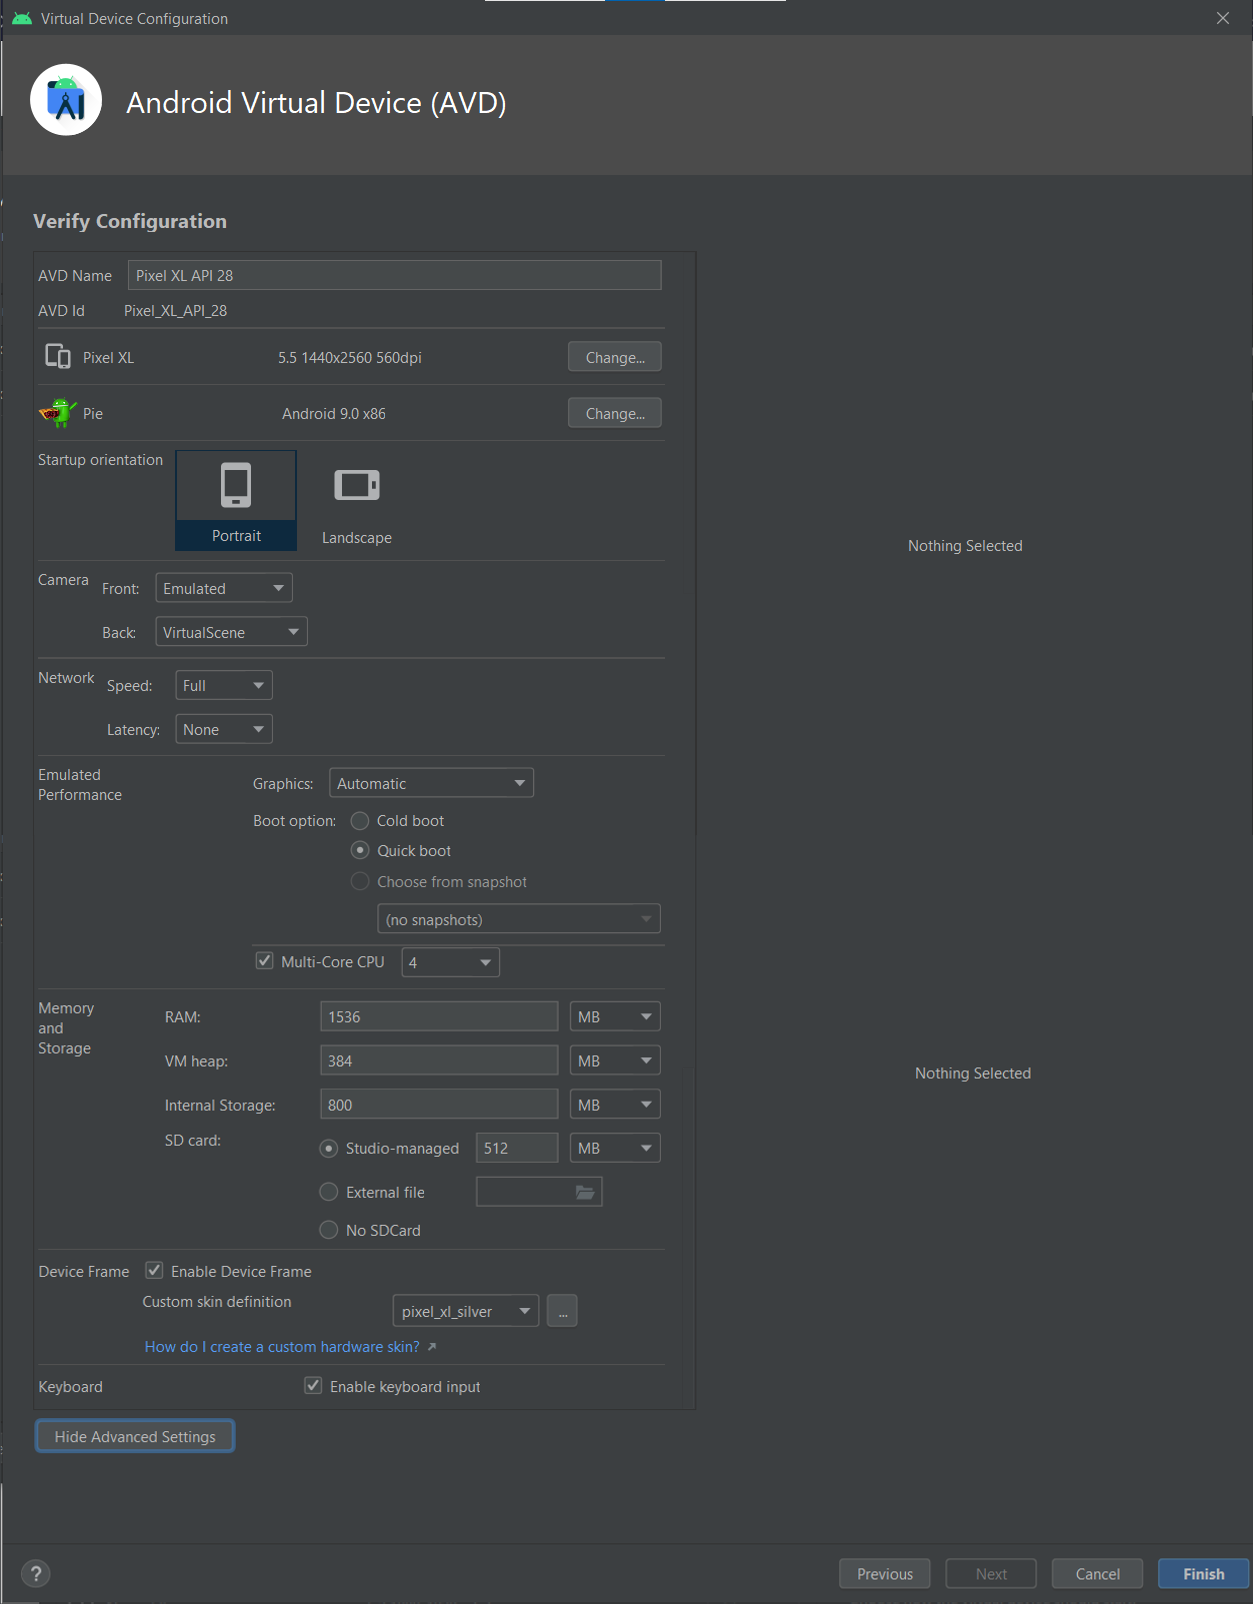1253x1604 pixels.
Task: Toggle Enable Device Frame checkbox
Action: point(154,1271)
